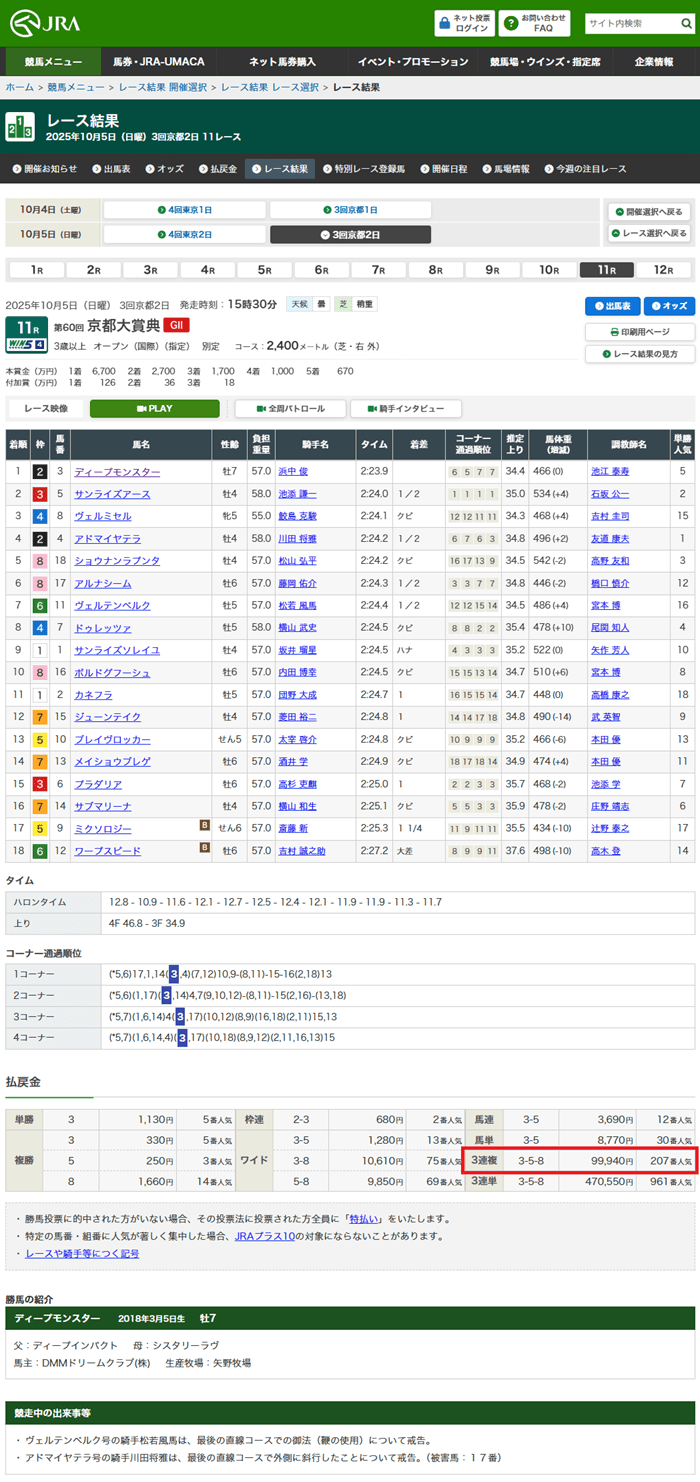
Task: Open the 印刷用ページ print view
Action: (x=640, y=332)
